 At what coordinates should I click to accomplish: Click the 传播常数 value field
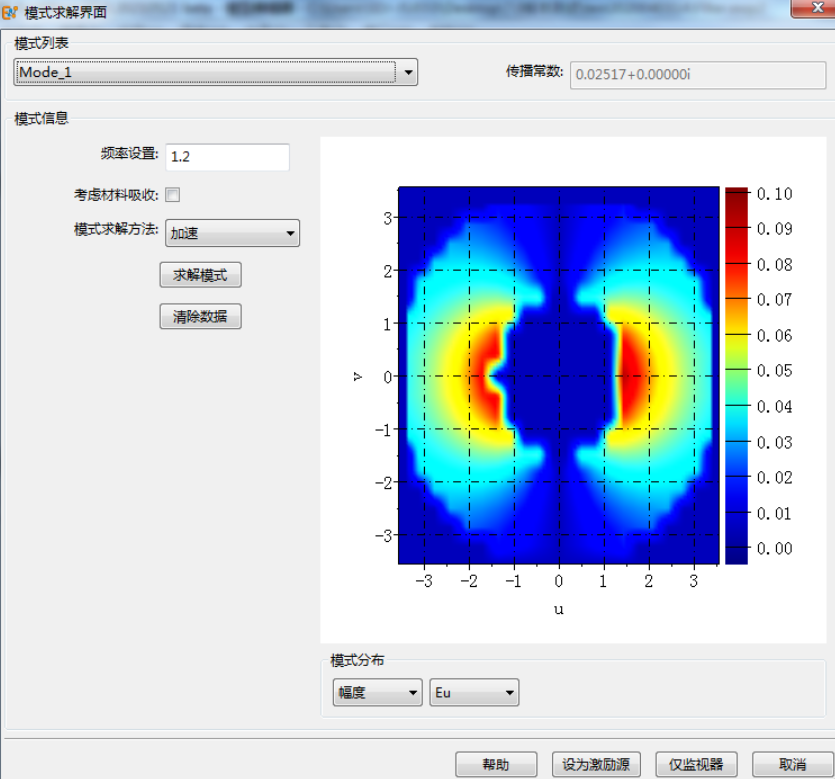[x=698, y=75]
